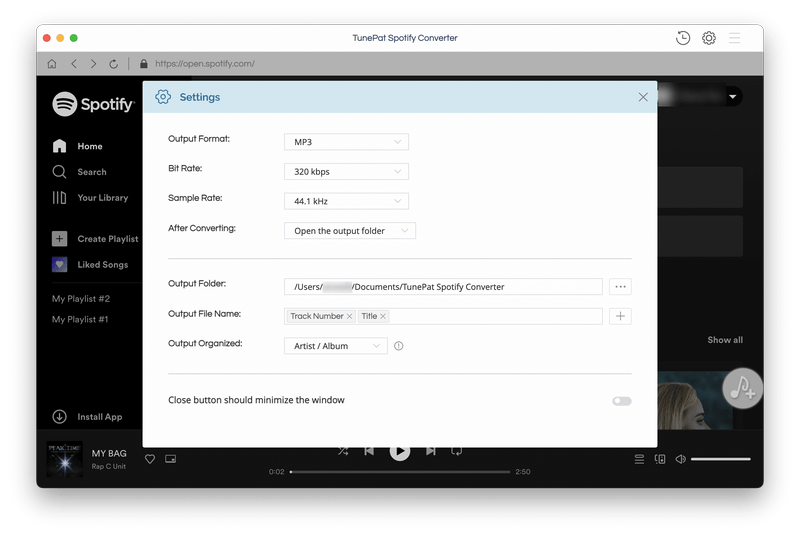Viewport: 800px width, 536px height.
Task: Open My Playlist #2
Action: pos(81,299)
